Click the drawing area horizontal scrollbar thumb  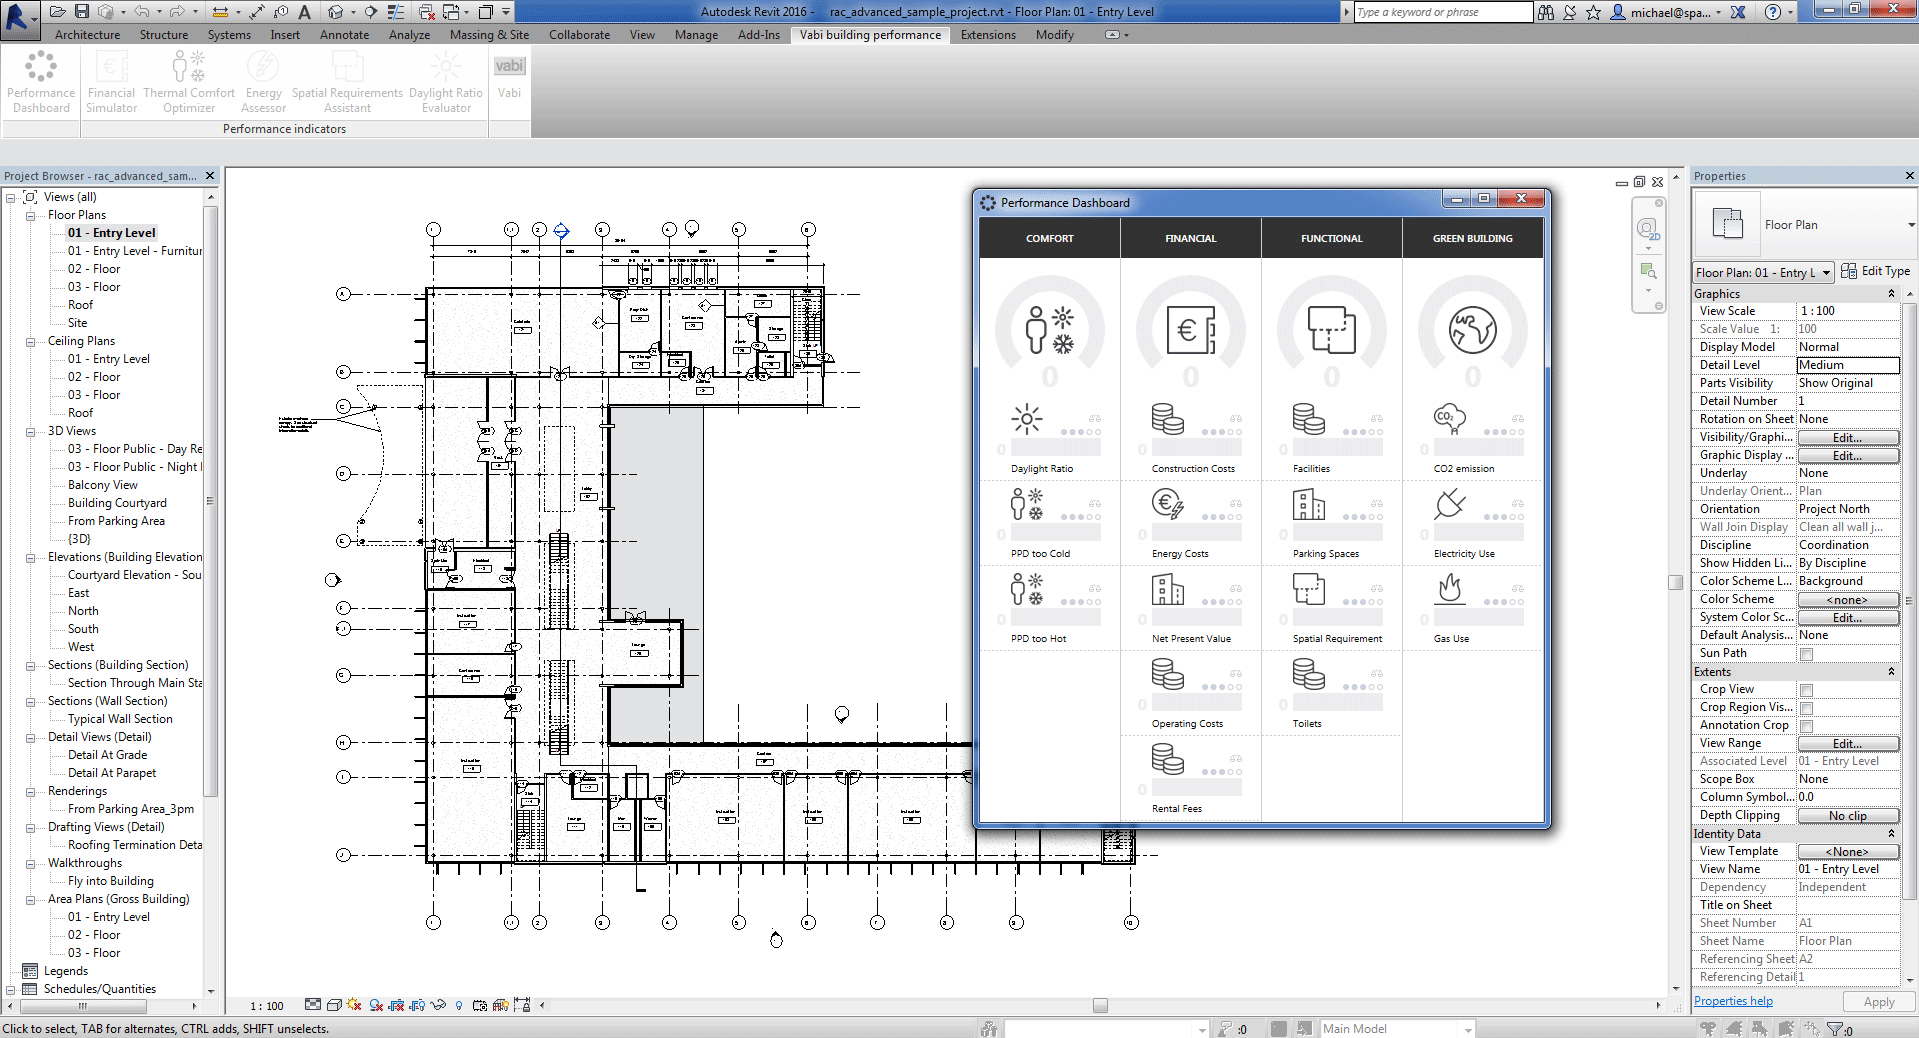click(x=1100, y=1006)
